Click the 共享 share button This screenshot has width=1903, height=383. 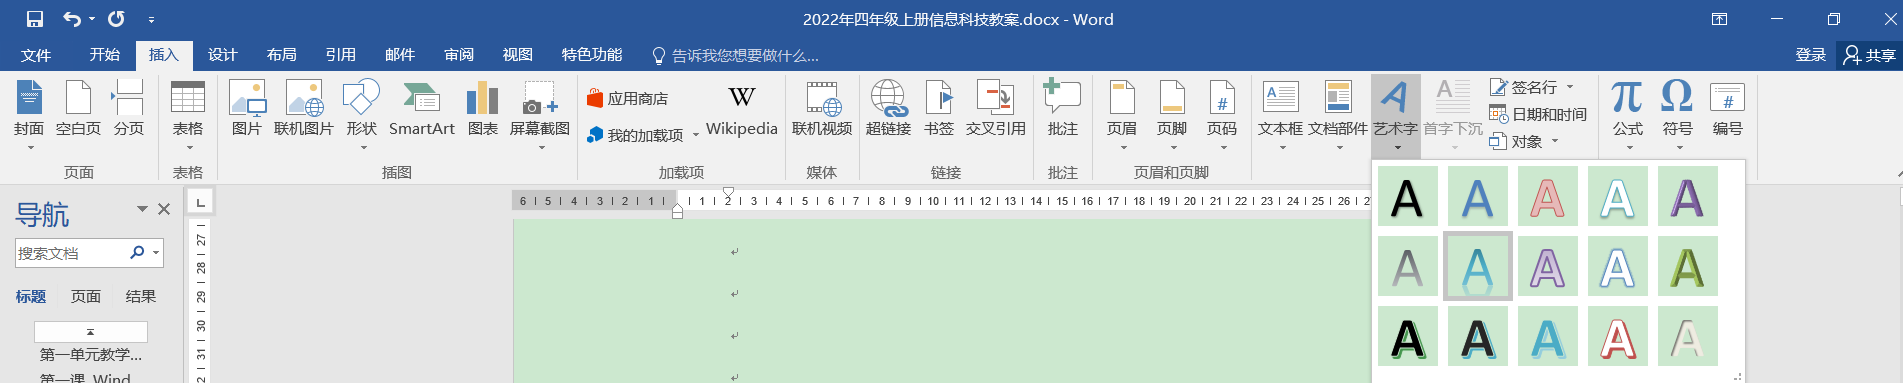[x=1870, y=55]
